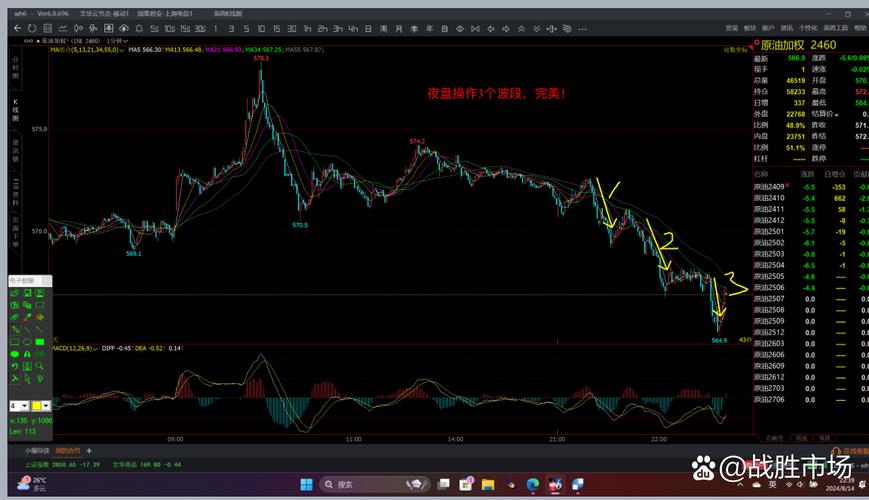Select contract 原油2603 in the list
The width and height of the screenshot is (869, 500).
click(769, 343)
